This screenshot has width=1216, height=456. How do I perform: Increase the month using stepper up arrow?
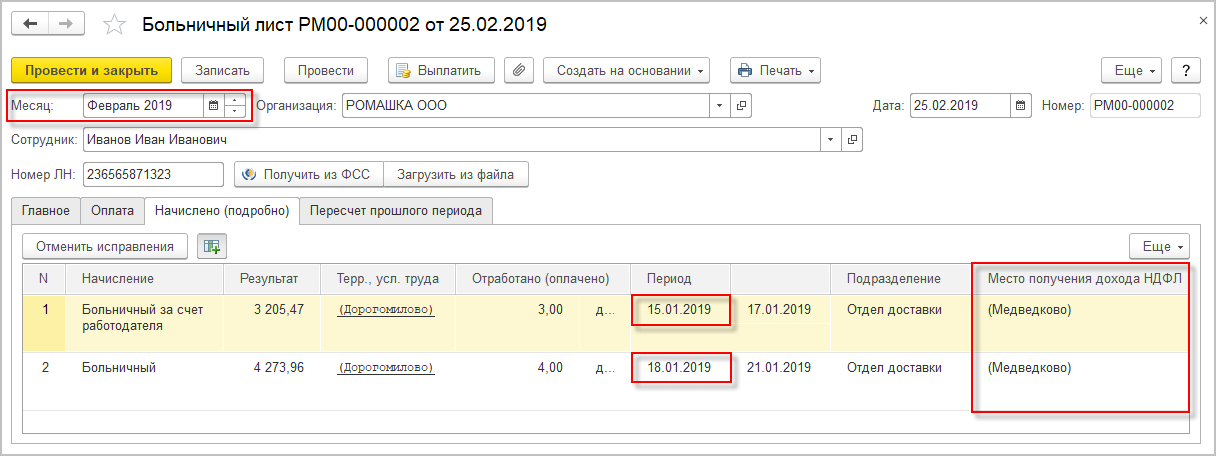(235, 100)
